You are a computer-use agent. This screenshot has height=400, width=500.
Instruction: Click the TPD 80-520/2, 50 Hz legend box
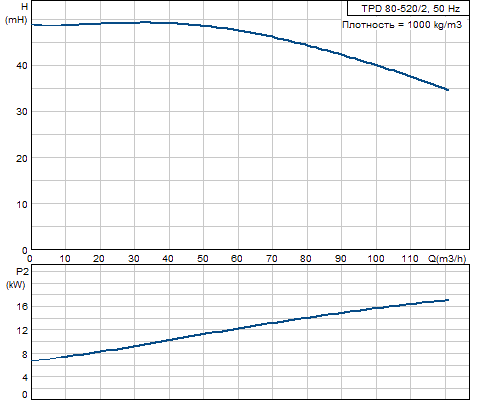[x=408, y=8]
